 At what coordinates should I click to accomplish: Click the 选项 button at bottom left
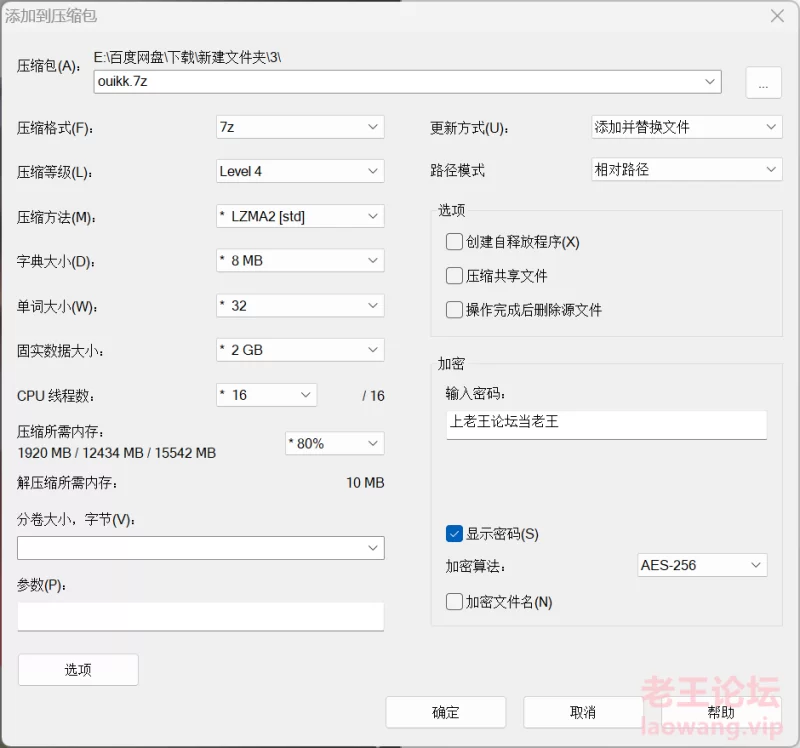pos(78,670)
